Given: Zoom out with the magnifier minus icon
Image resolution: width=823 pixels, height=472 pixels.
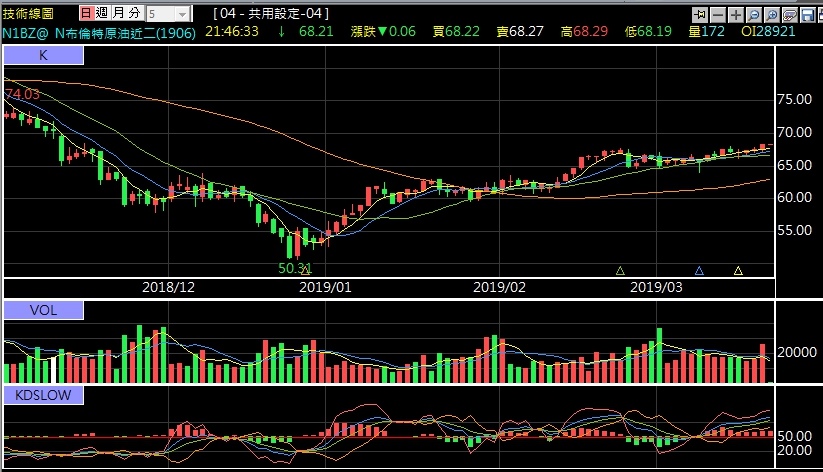Looking at the screenshot, I should coord(754,14).
